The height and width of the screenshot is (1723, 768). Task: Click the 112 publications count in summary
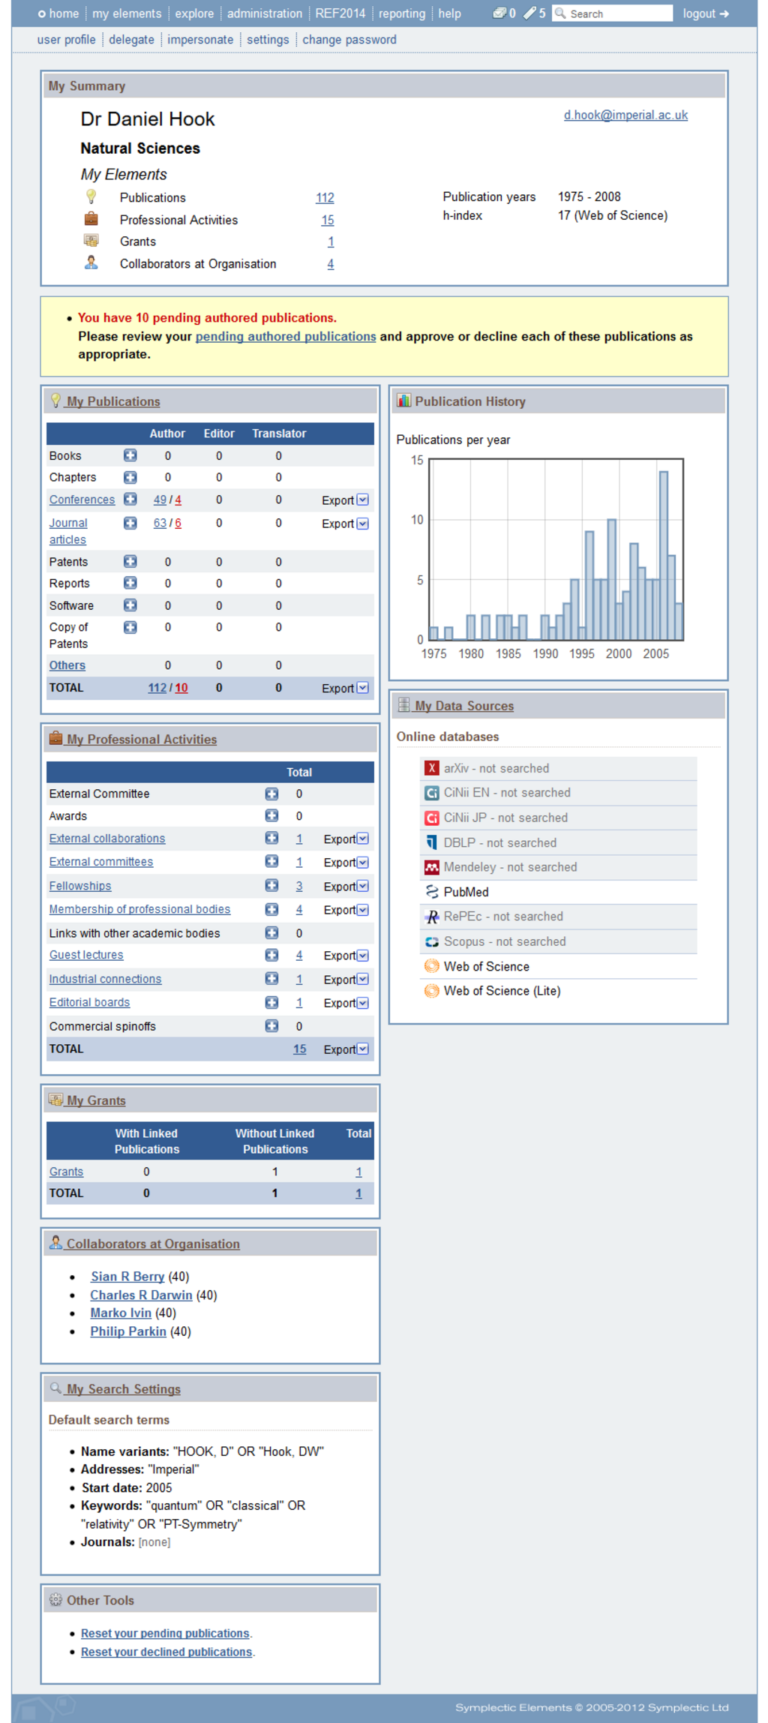click(x=325, y=198)
